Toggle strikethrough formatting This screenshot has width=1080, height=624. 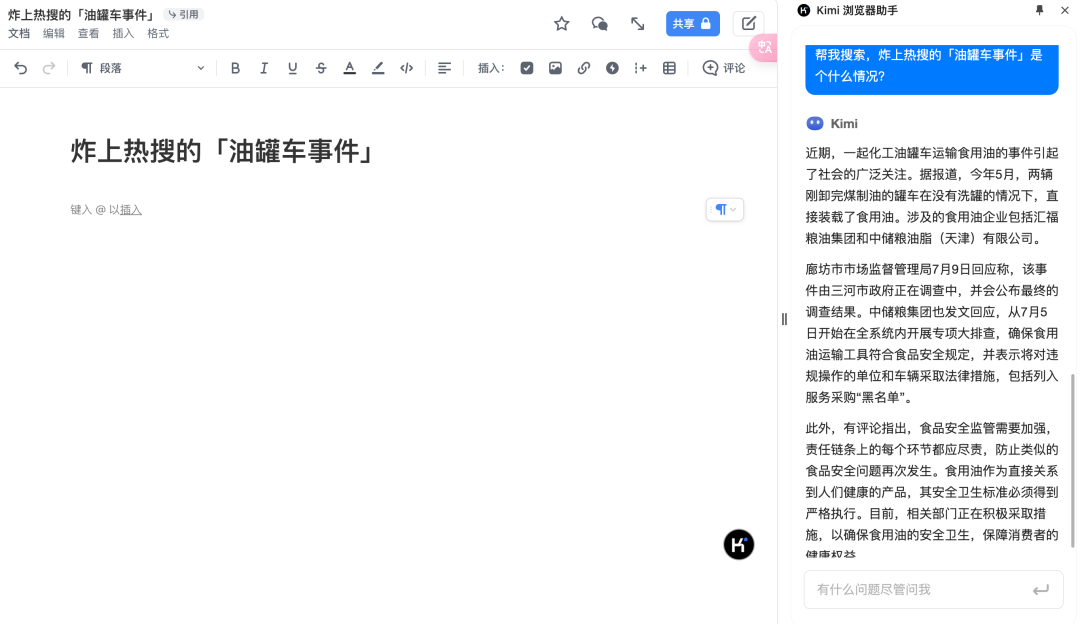tap(321, 68)
